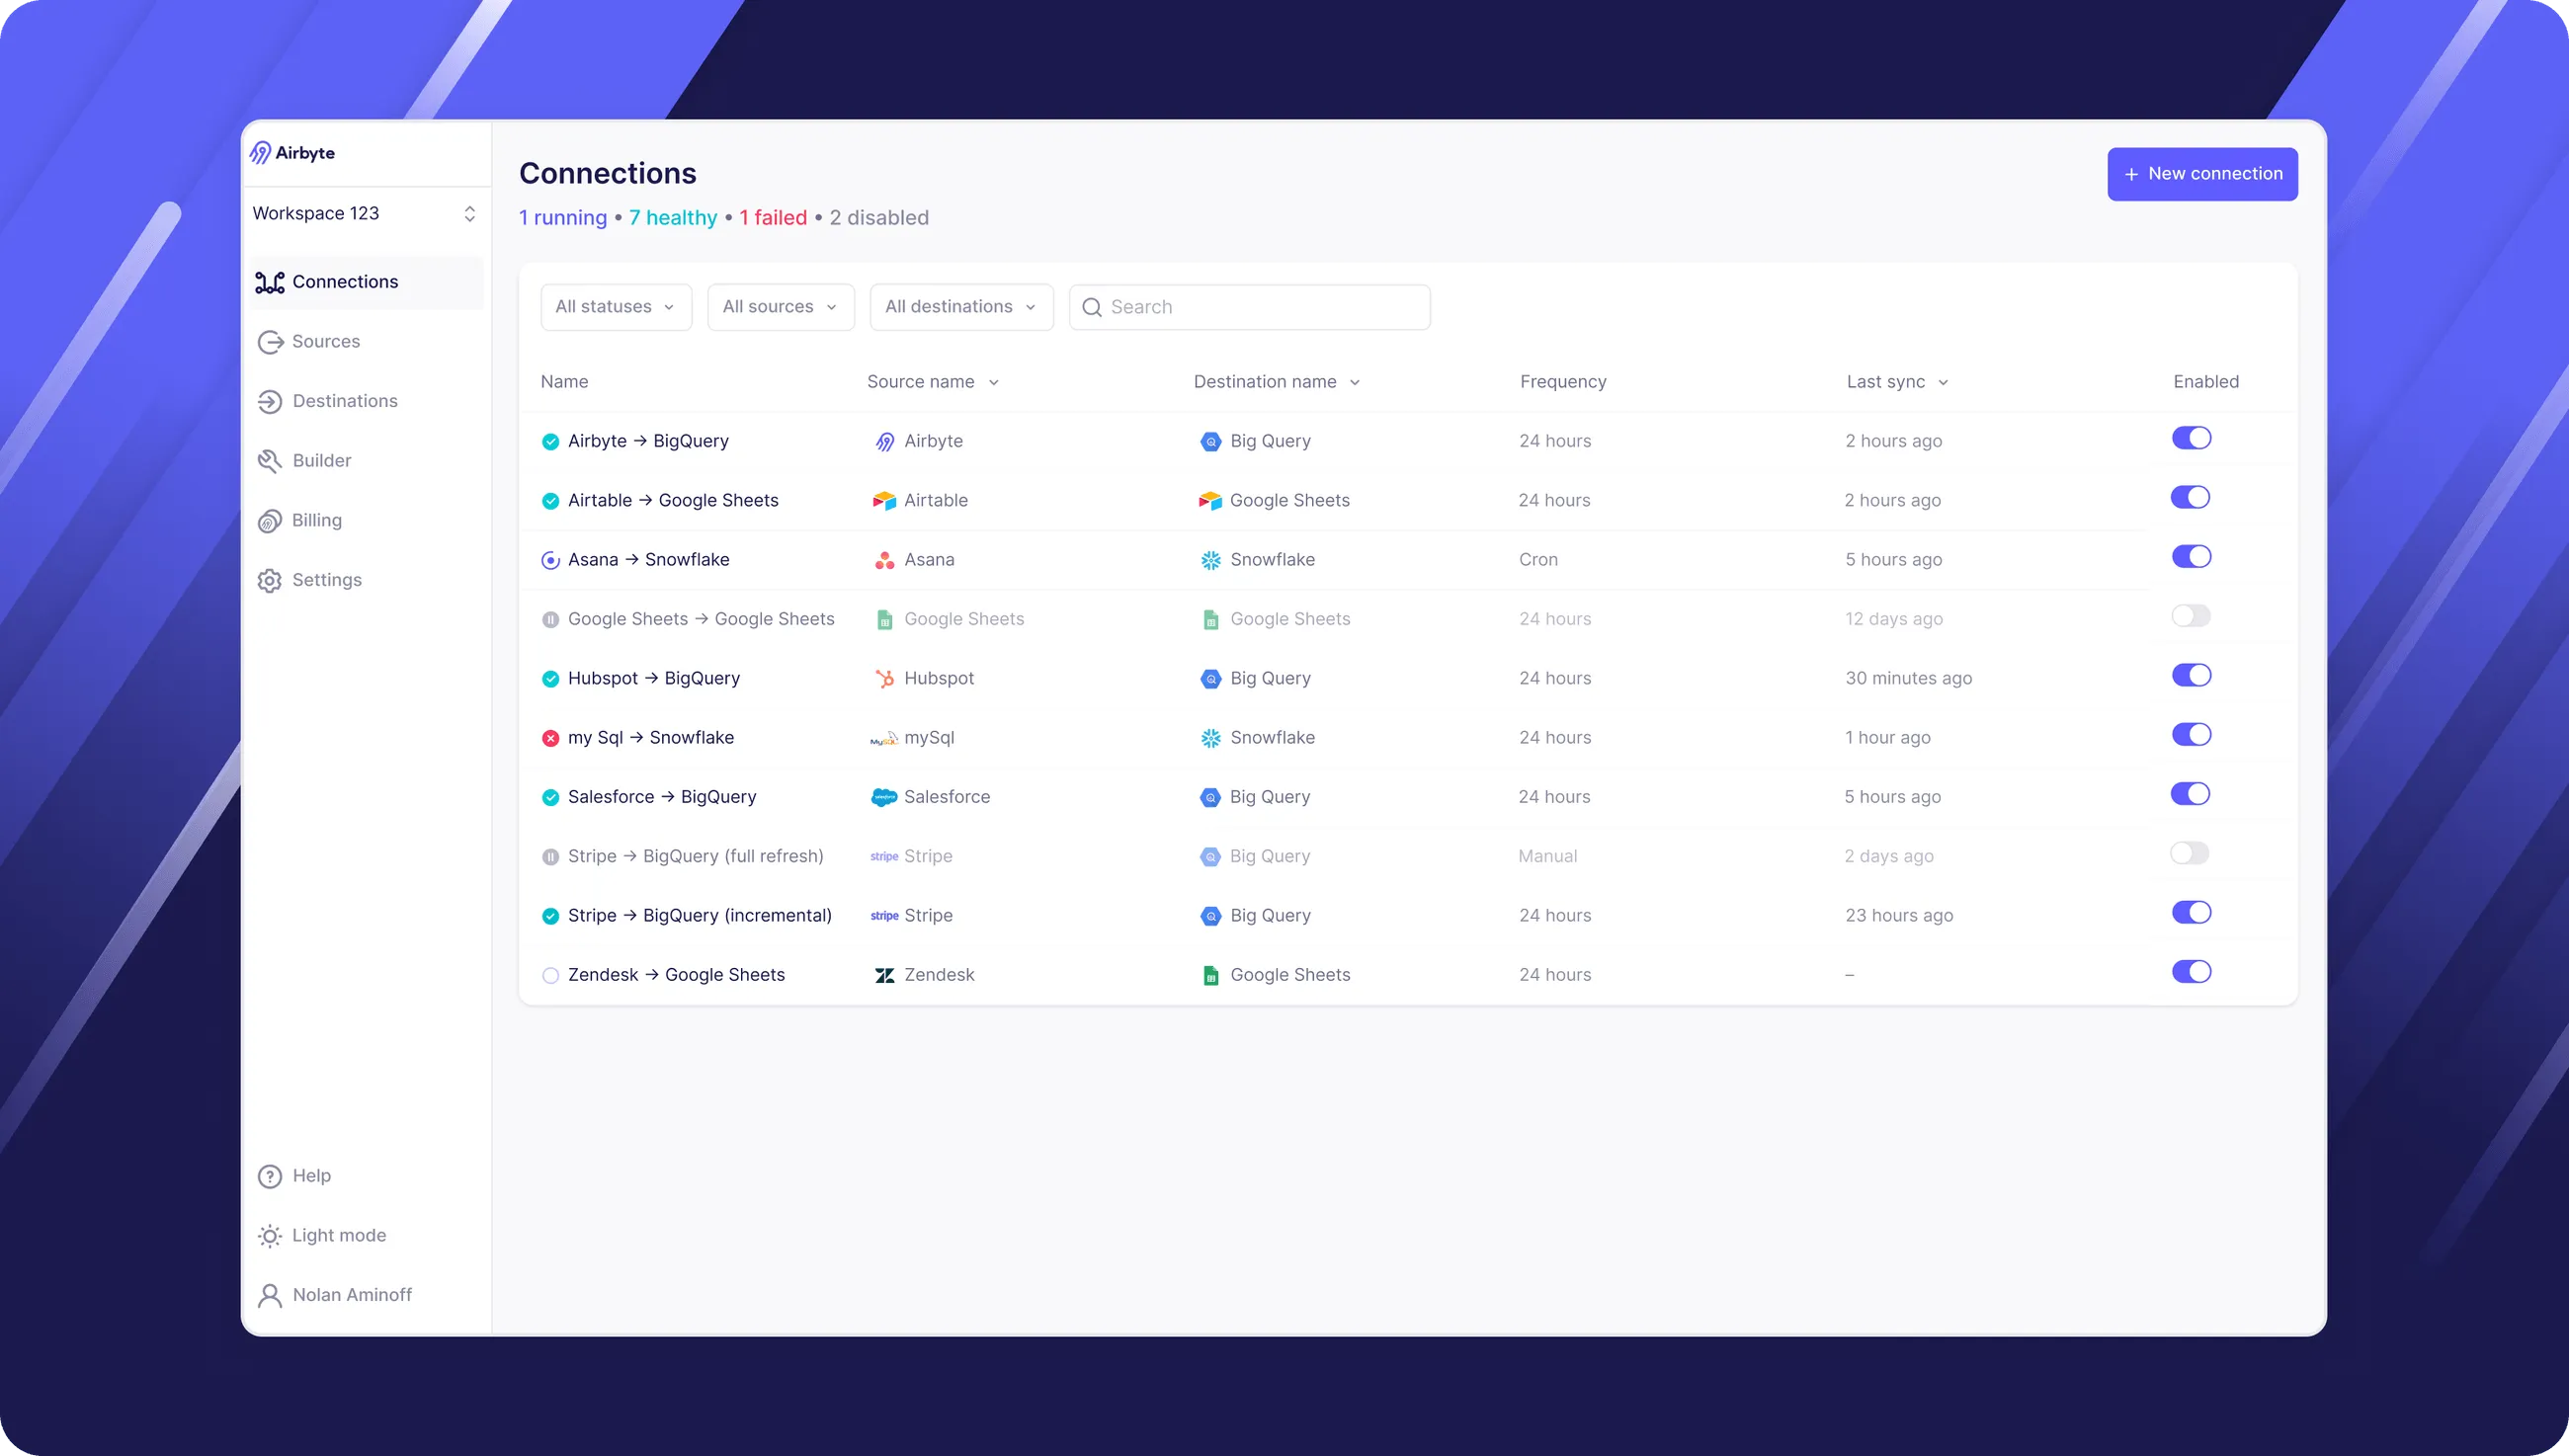Click the Airbyte logo in sidebar
Screen dimensions: 2569x1456
[292, 153]
